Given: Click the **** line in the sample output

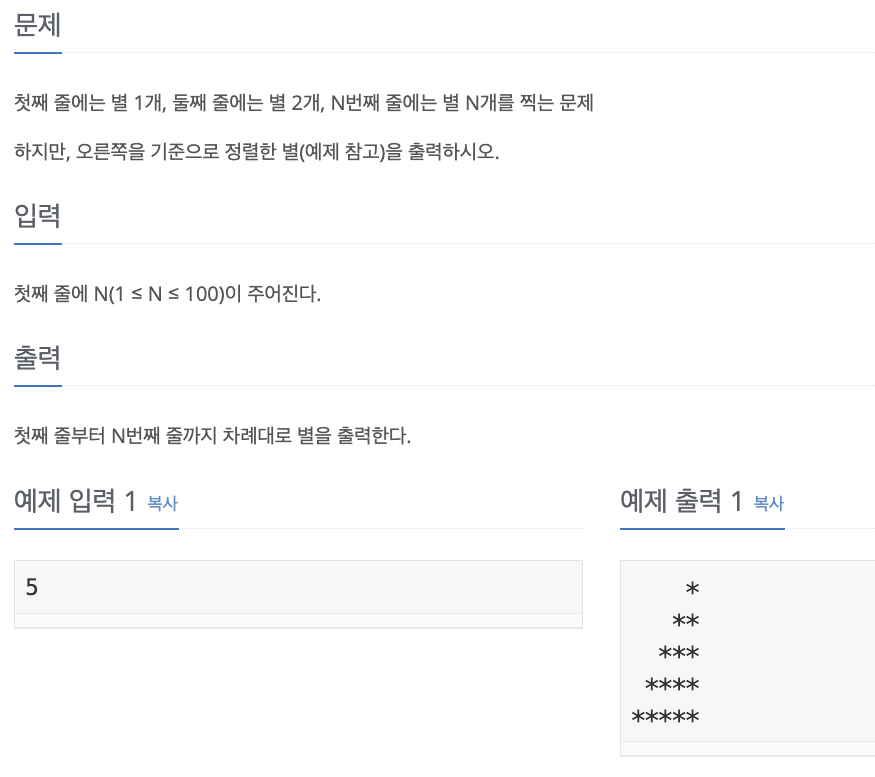Looking at the screenshot, I should [x=672, y=685].
